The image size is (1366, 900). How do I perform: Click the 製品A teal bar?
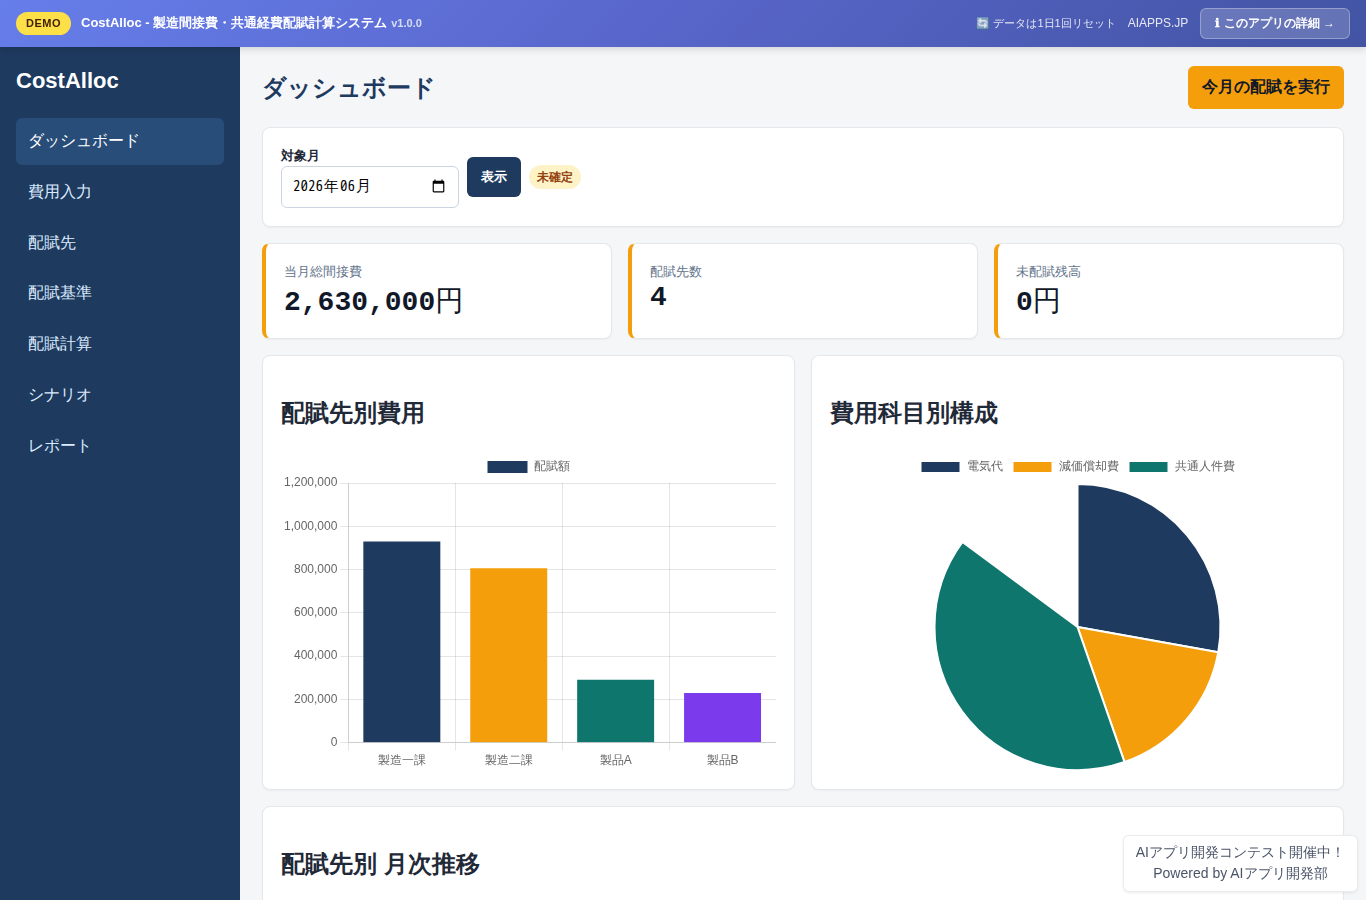pyautogui.click(x=616, y=711)
